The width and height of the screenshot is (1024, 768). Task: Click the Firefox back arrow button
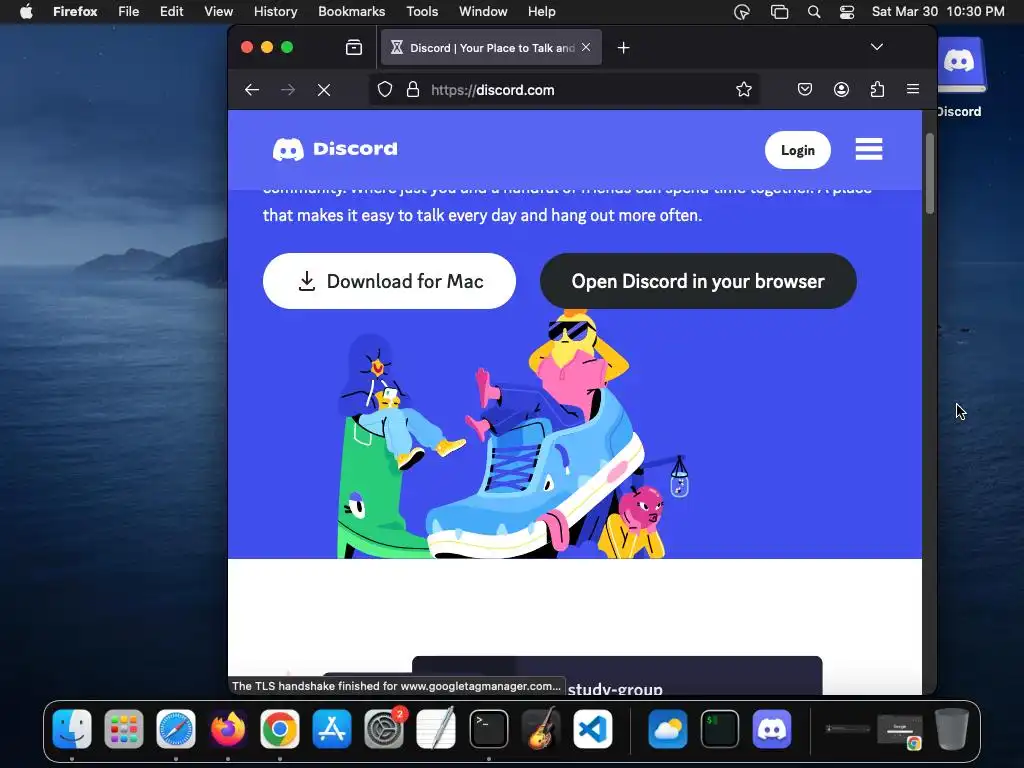[x=252, y=90]
